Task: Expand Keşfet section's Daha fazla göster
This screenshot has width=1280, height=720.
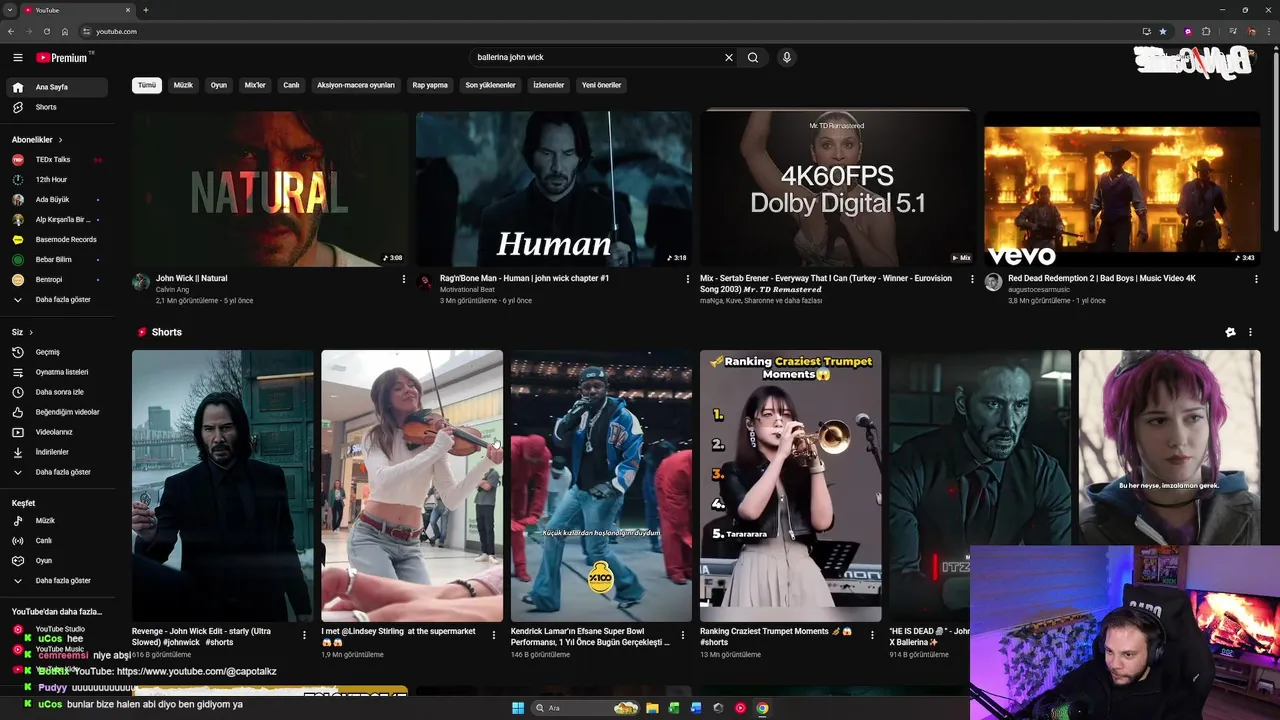Action: pyautogui.click(x=57, y=581)
